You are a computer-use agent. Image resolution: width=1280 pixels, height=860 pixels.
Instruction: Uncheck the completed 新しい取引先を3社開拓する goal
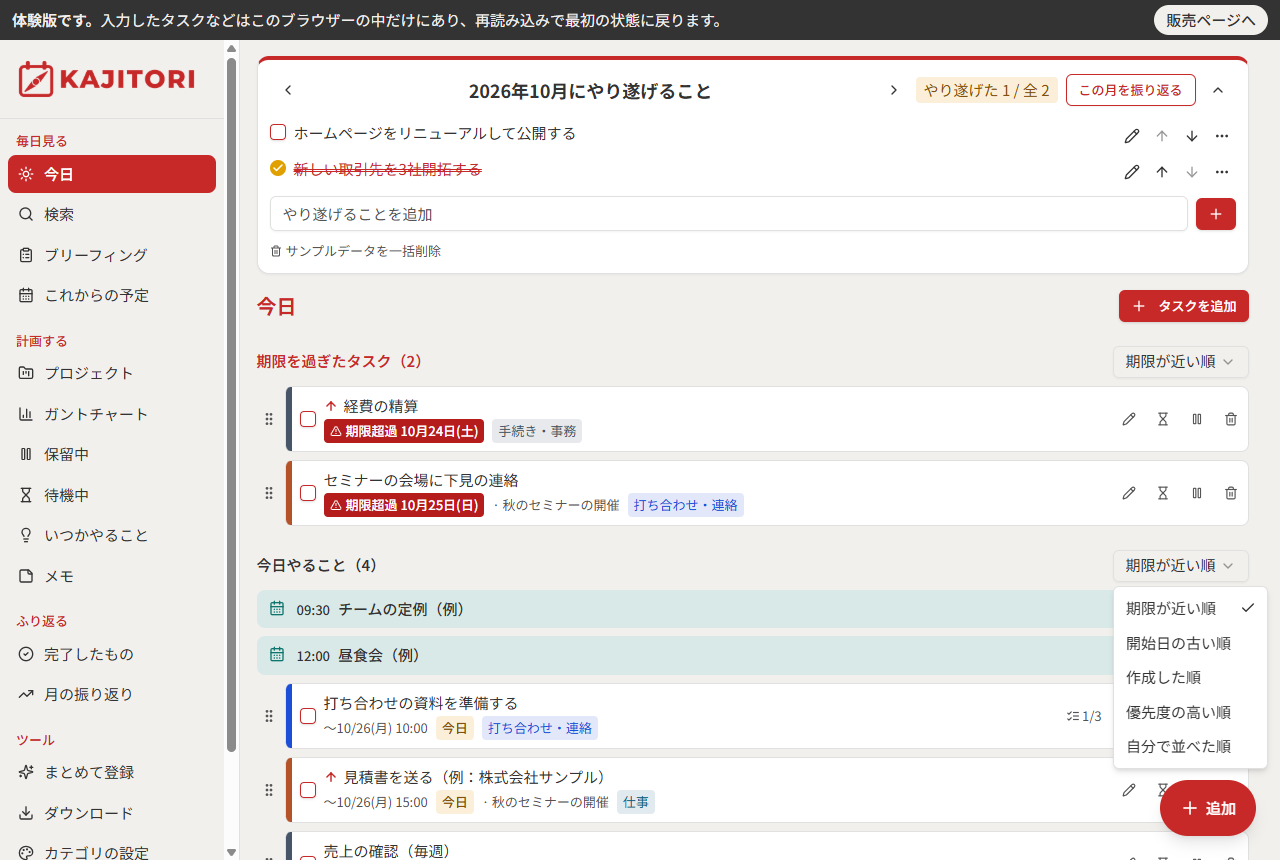pyautogui.click(x=278, y=168)
